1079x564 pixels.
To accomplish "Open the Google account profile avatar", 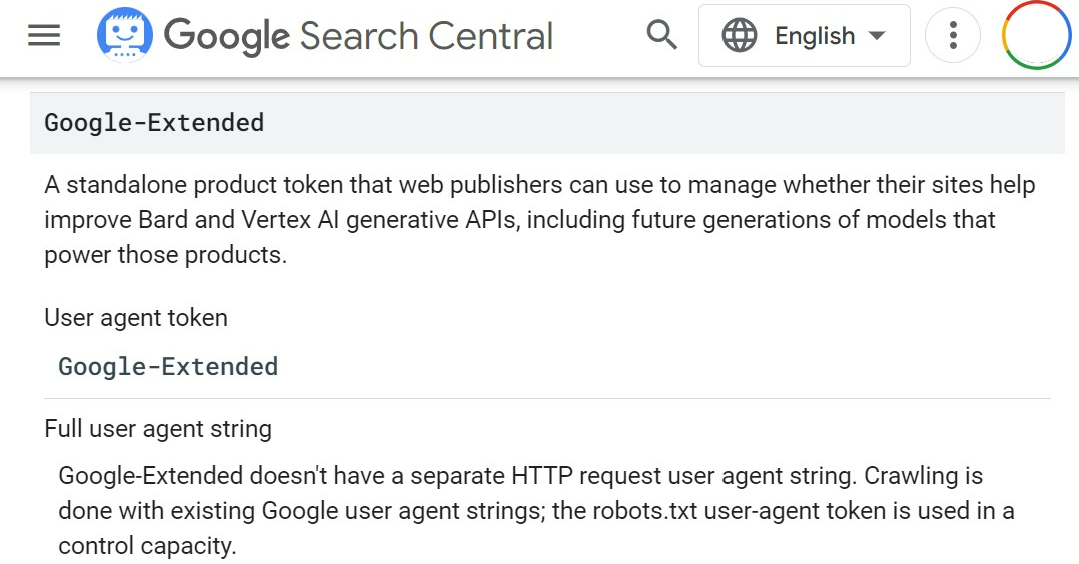I will 1036,35.
